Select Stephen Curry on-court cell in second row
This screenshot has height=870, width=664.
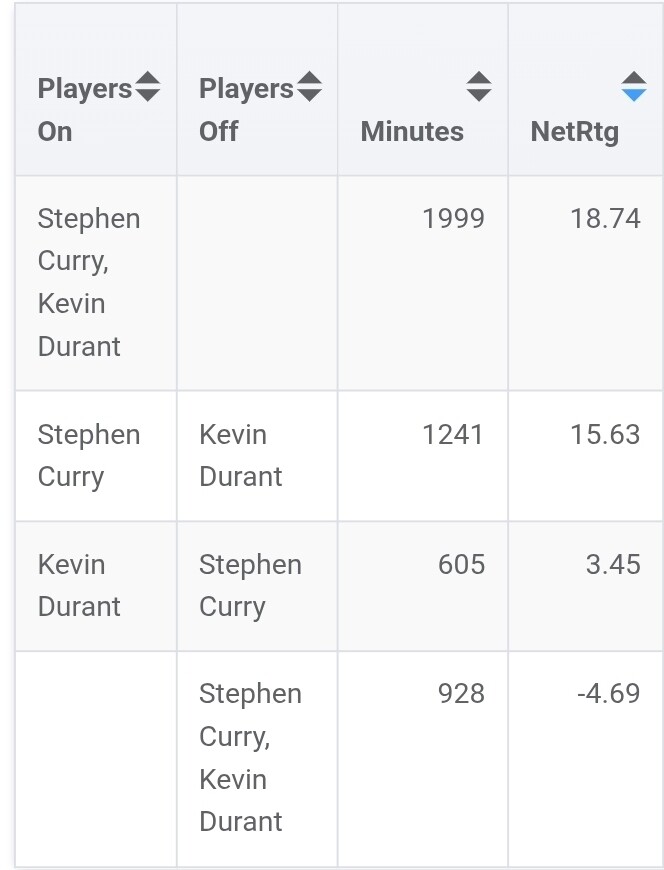88,455
